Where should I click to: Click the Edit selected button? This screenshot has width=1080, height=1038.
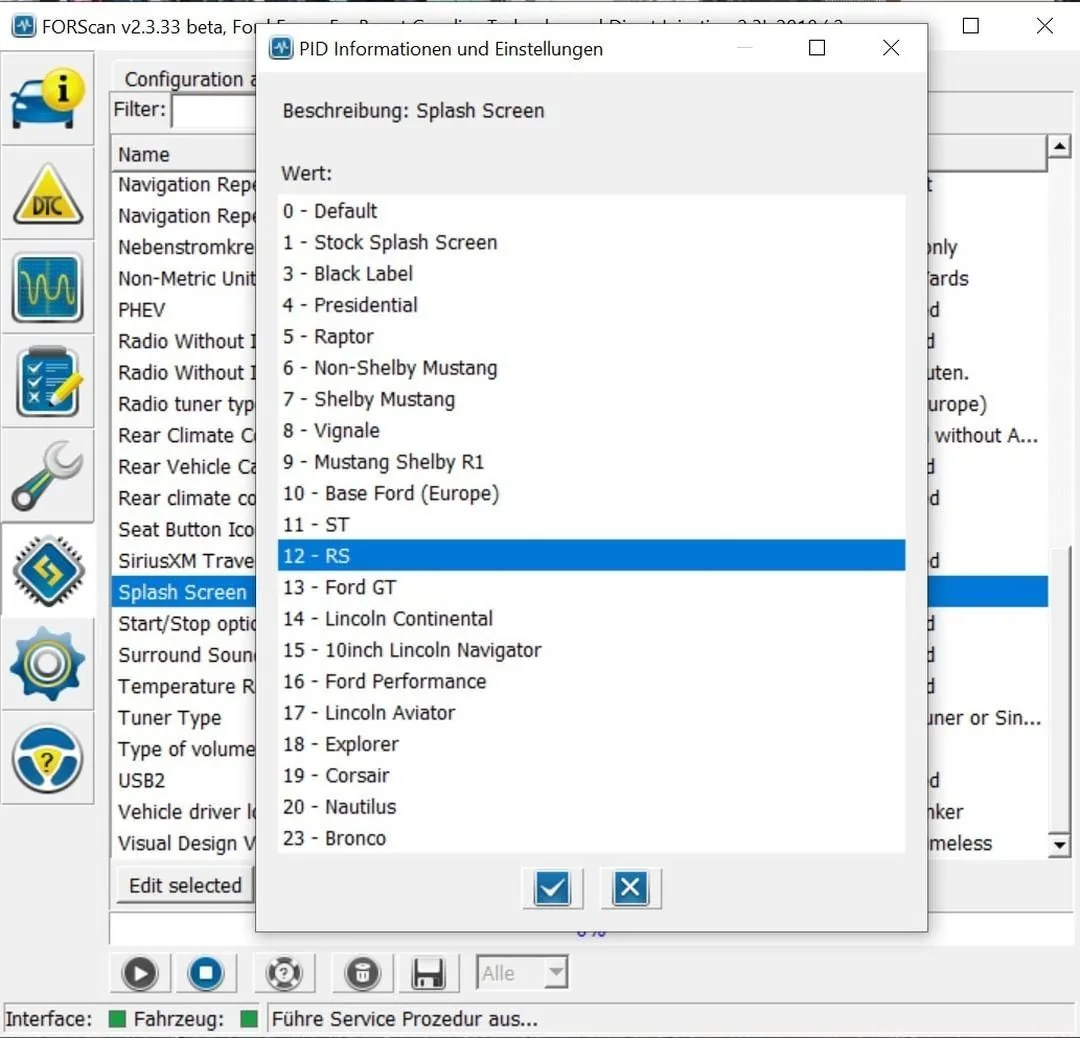[x=185, y=885]
